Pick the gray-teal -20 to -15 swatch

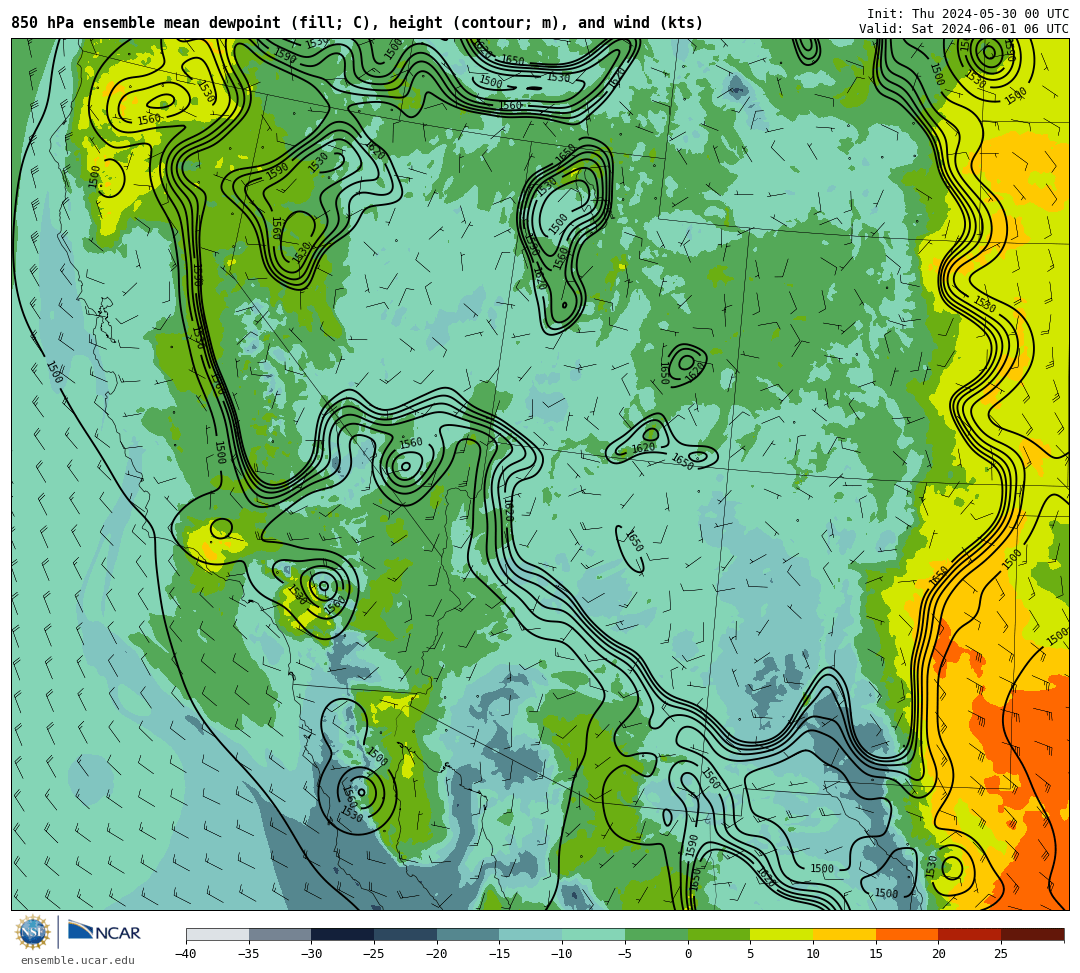(x=468, y=934)
